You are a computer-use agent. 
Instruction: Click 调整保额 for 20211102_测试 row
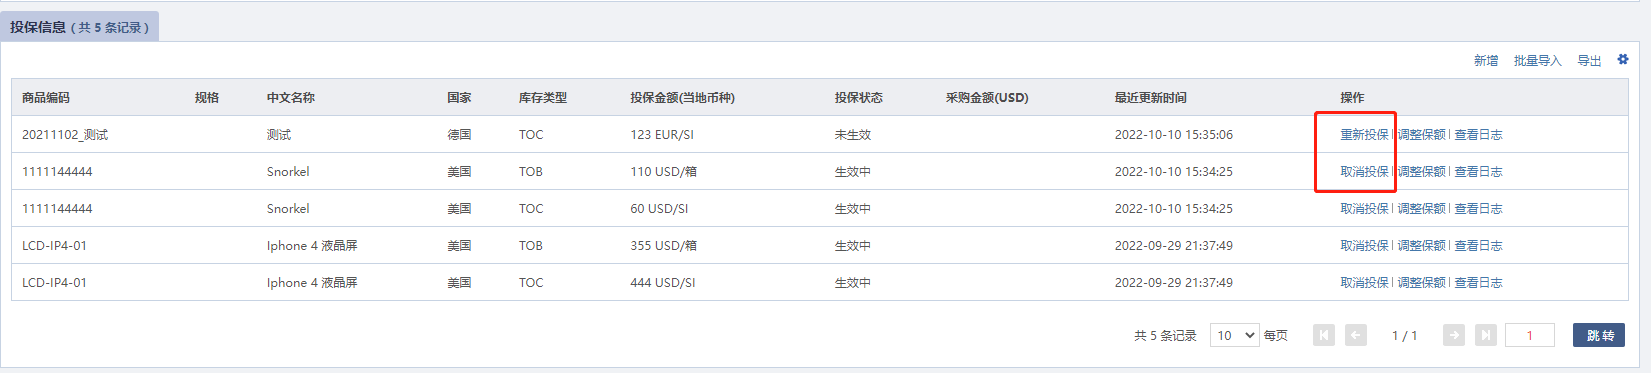click(x=1421, y=134)
